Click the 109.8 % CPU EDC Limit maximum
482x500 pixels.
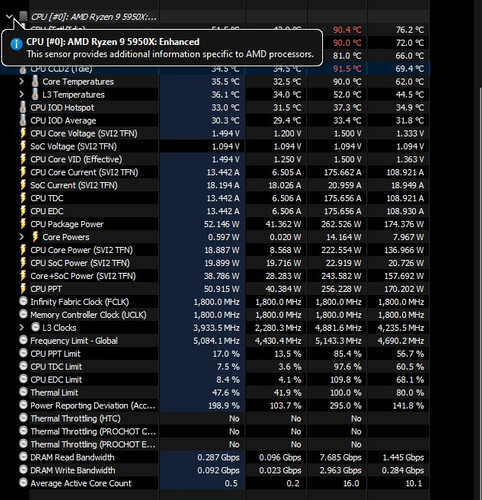[x=346, y=379]
